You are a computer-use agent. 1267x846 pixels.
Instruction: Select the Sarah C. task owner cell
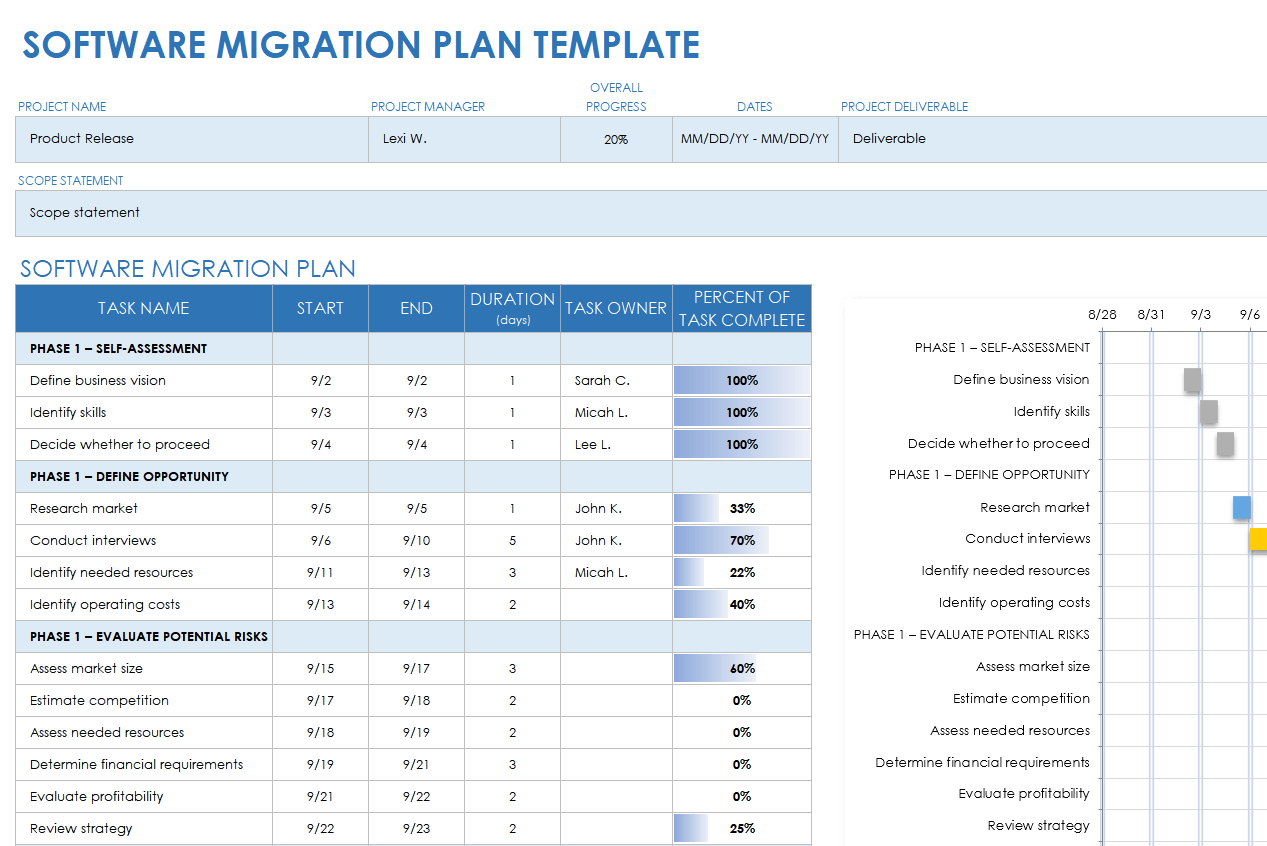(616, 381)
